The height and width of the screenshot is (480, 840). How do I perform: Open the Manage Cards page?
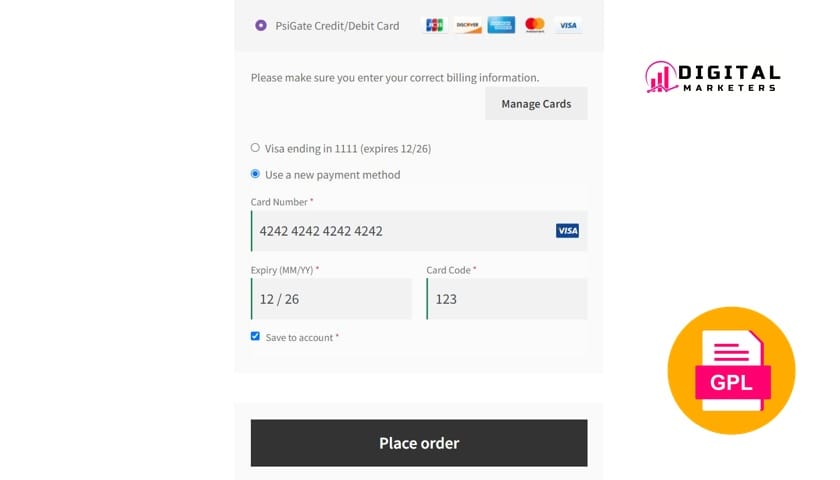click(536, 104)
